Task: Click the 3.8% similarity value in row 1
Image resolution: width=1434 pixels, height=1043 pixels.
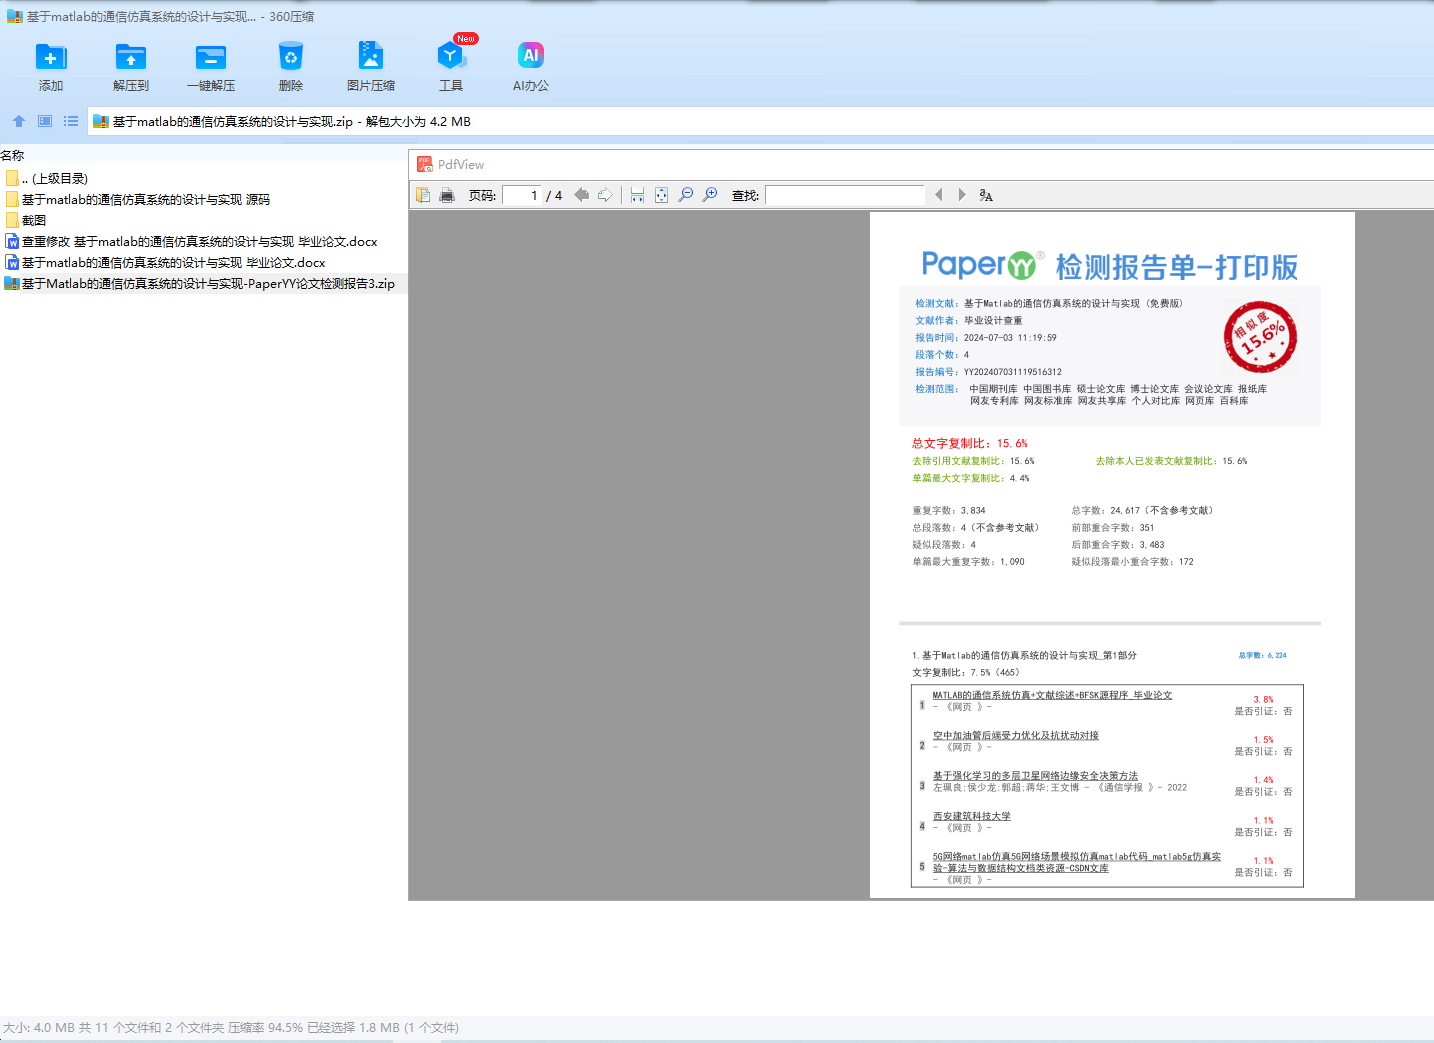Action: [x=1263, y=700]
